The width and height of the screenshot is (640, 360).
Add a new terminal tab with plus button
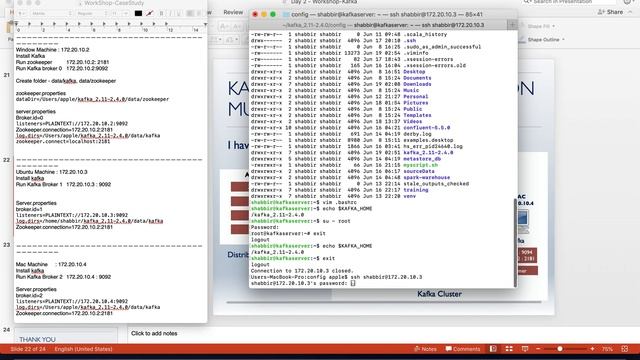(512, 25)
